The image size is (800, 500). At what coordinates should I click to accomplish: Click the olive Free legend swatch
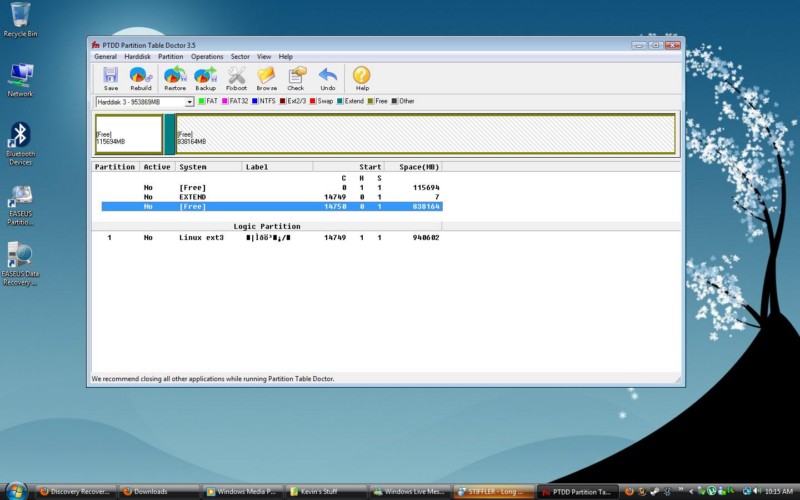point(370,102)
